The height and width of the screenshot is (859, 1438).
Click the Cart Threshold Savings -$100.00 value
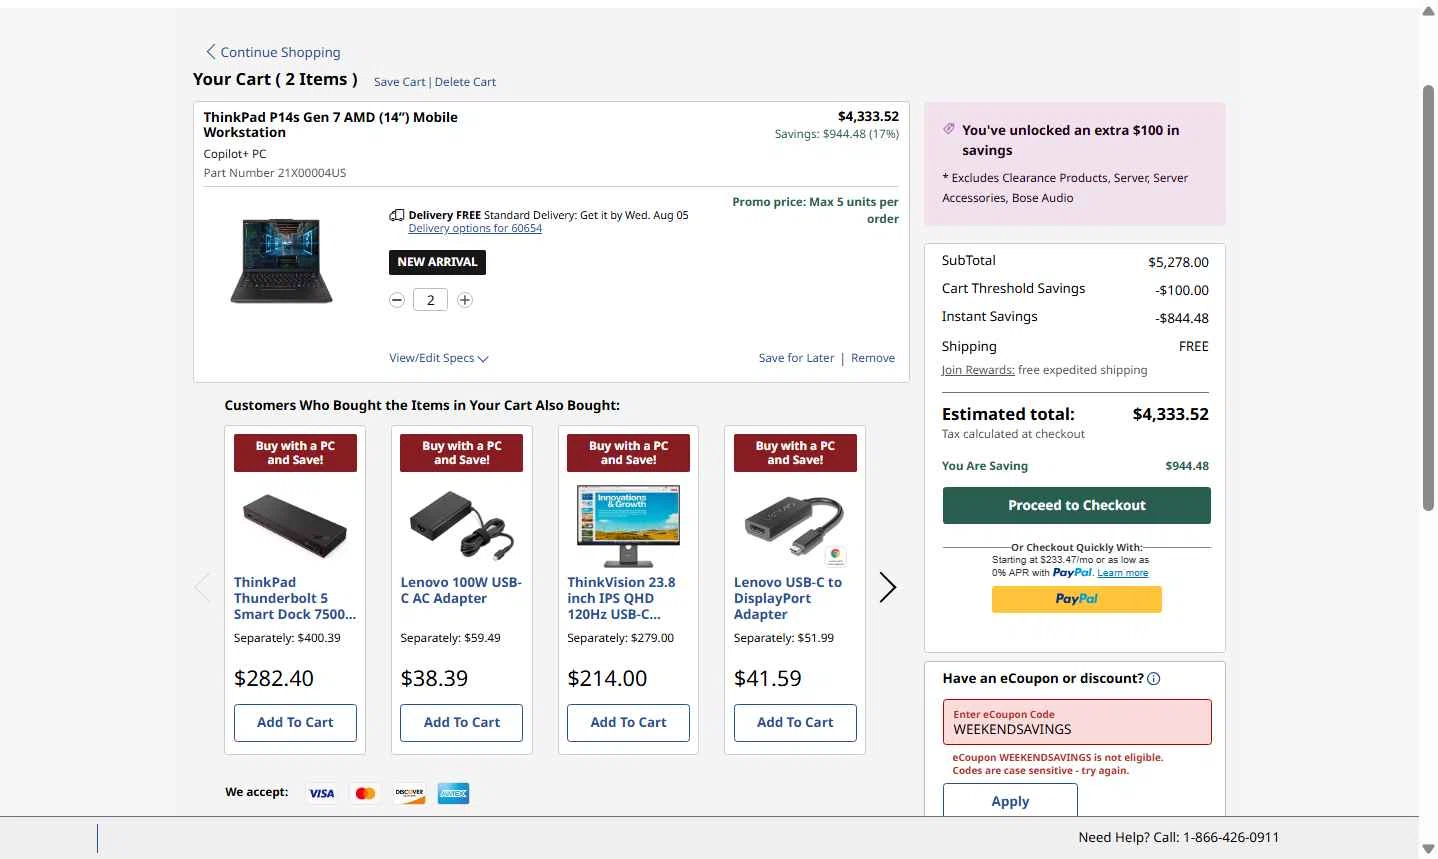1182,290
